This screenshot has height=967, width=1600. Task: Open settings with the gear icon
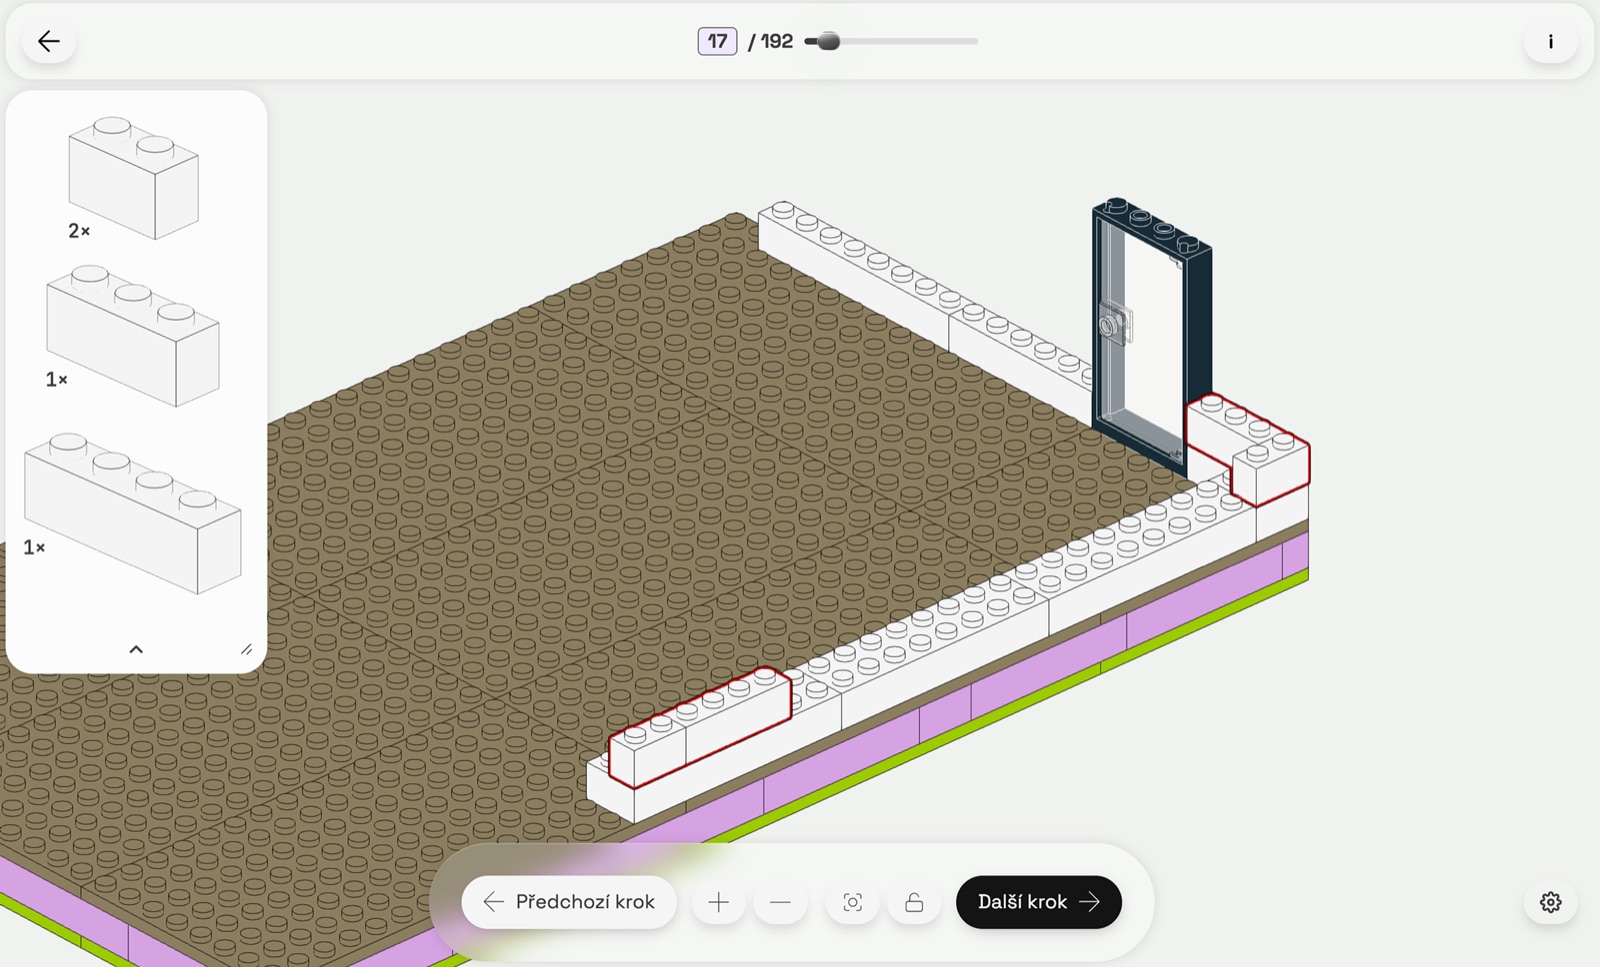[x=1550, y=902]
